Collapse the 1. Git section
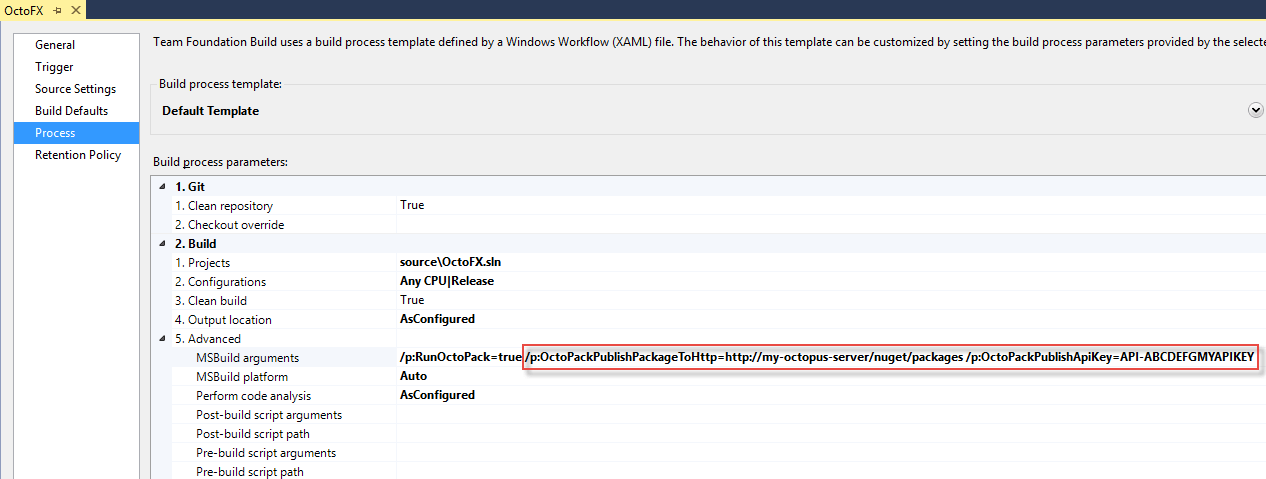This screenshot has width=1266, height=479. point(164,187)
